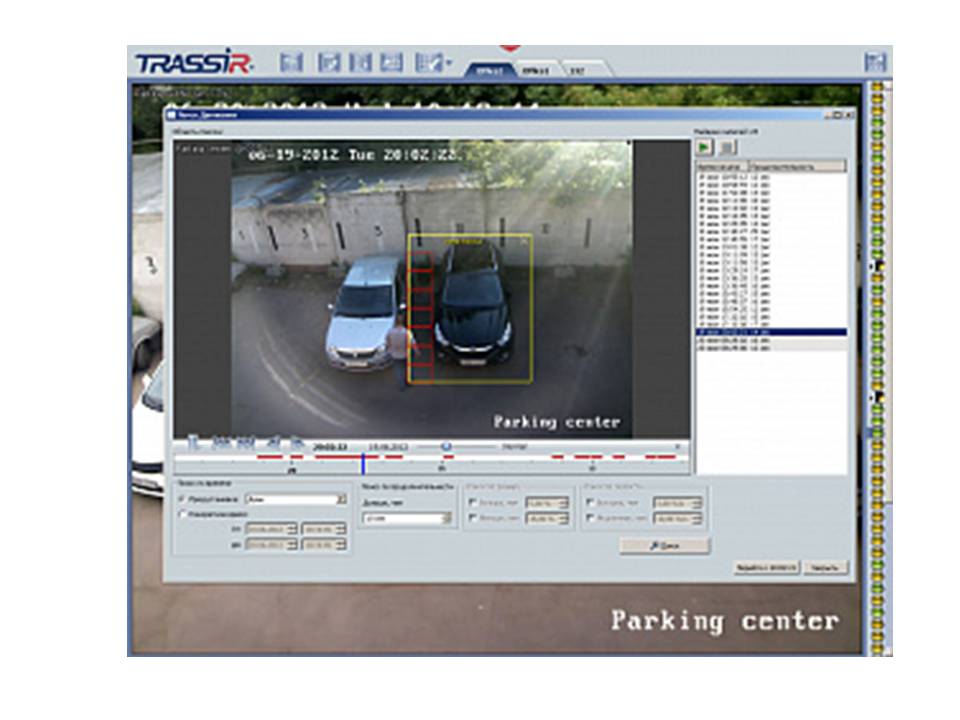
Task: Open the dropdown beside the checked option in the first group
Action: tap(296, 500)
